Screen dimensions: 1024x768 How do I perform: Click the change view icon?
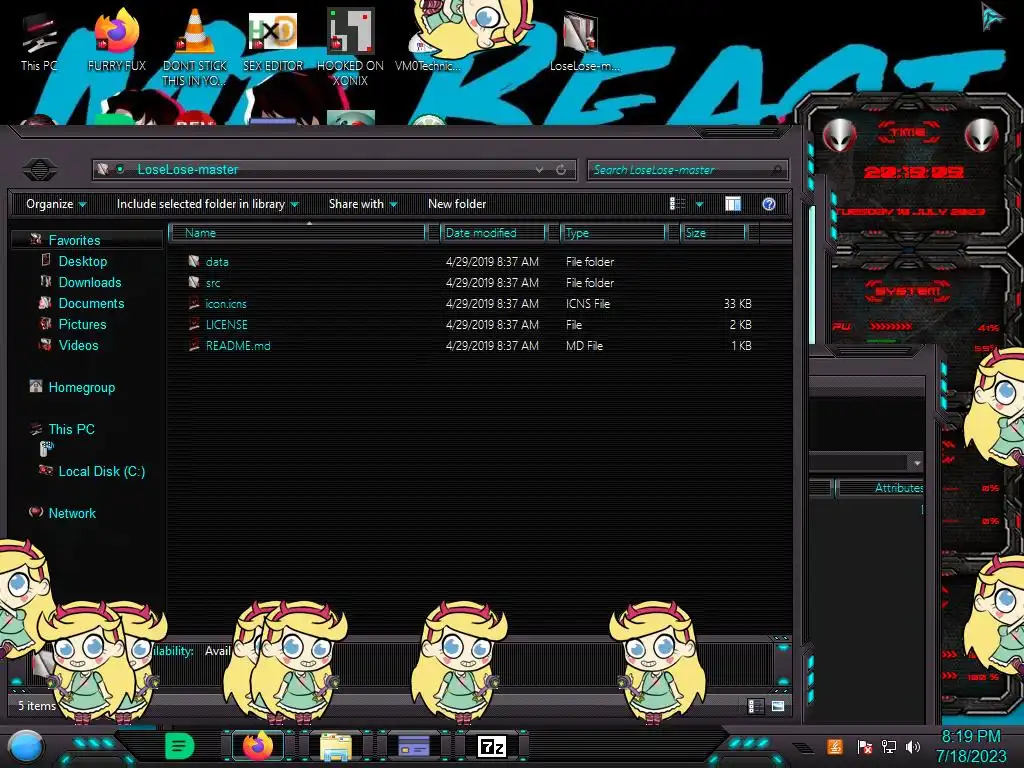[677, 204]
